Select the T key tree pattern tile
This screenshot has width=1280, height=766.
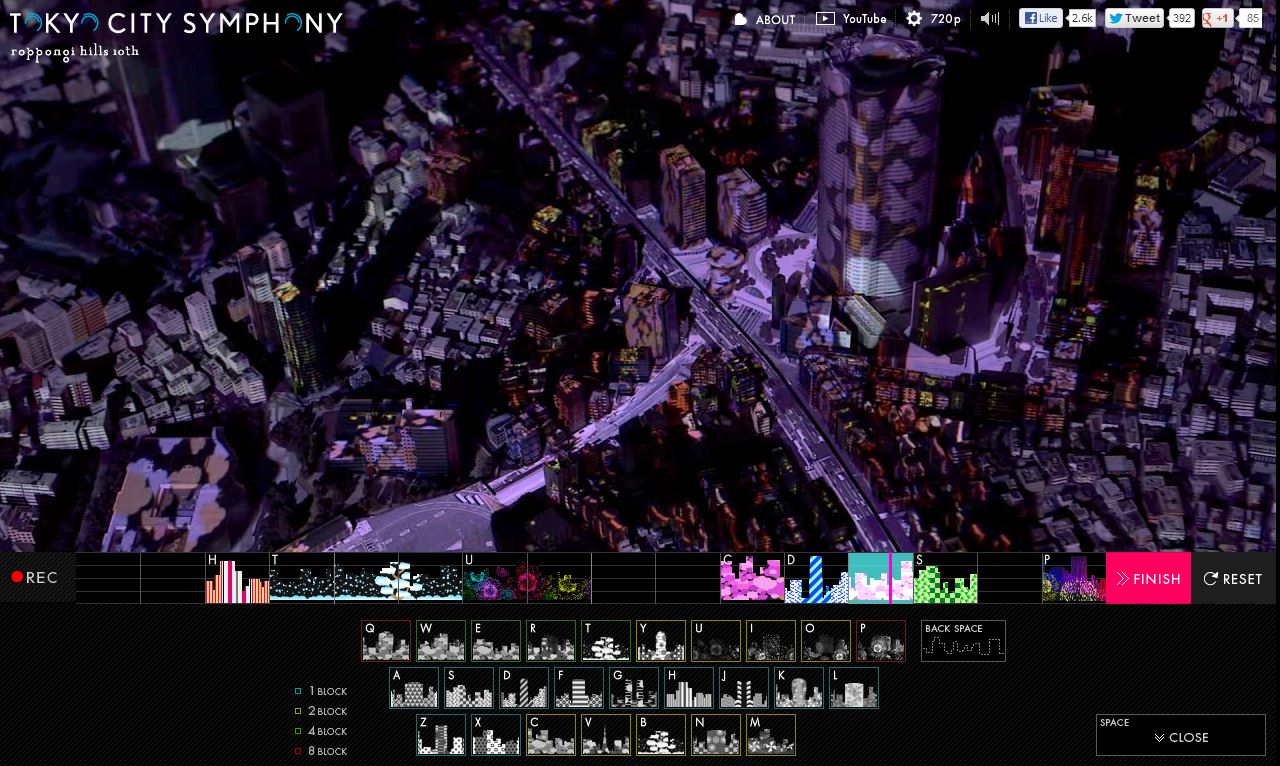606,641
